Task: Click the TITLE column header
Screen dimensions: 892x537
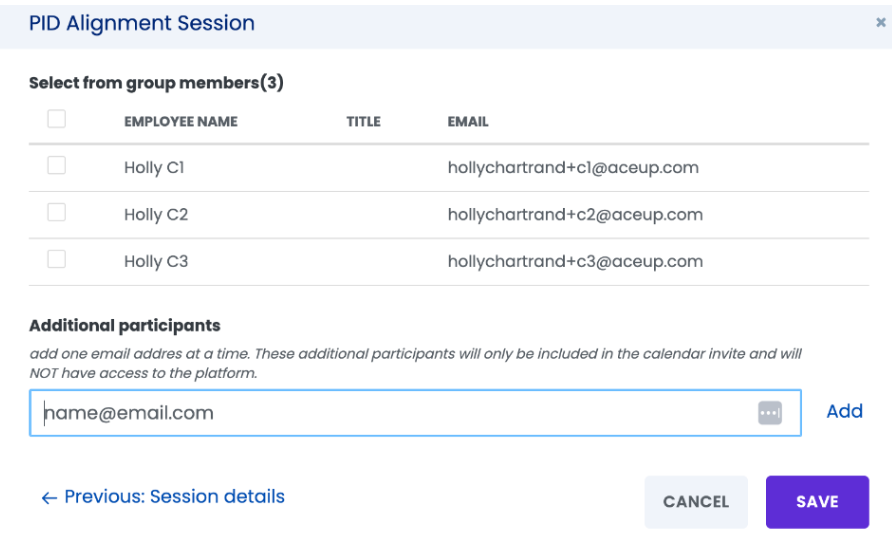Action: (x=364, y=122)
